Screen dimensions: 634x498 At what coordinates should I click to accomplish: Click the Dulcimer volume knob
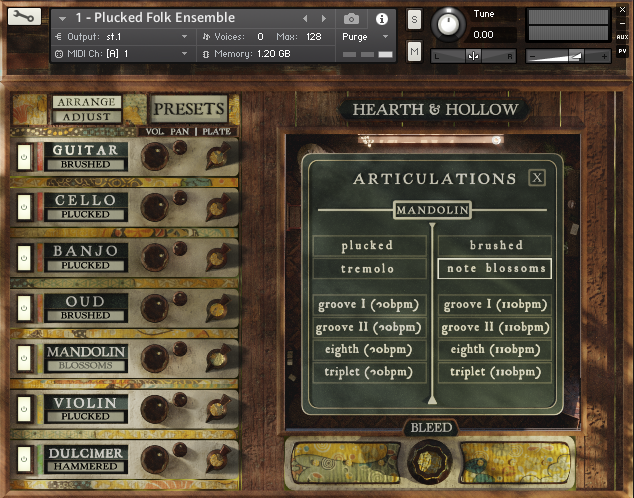coord(155,459)
